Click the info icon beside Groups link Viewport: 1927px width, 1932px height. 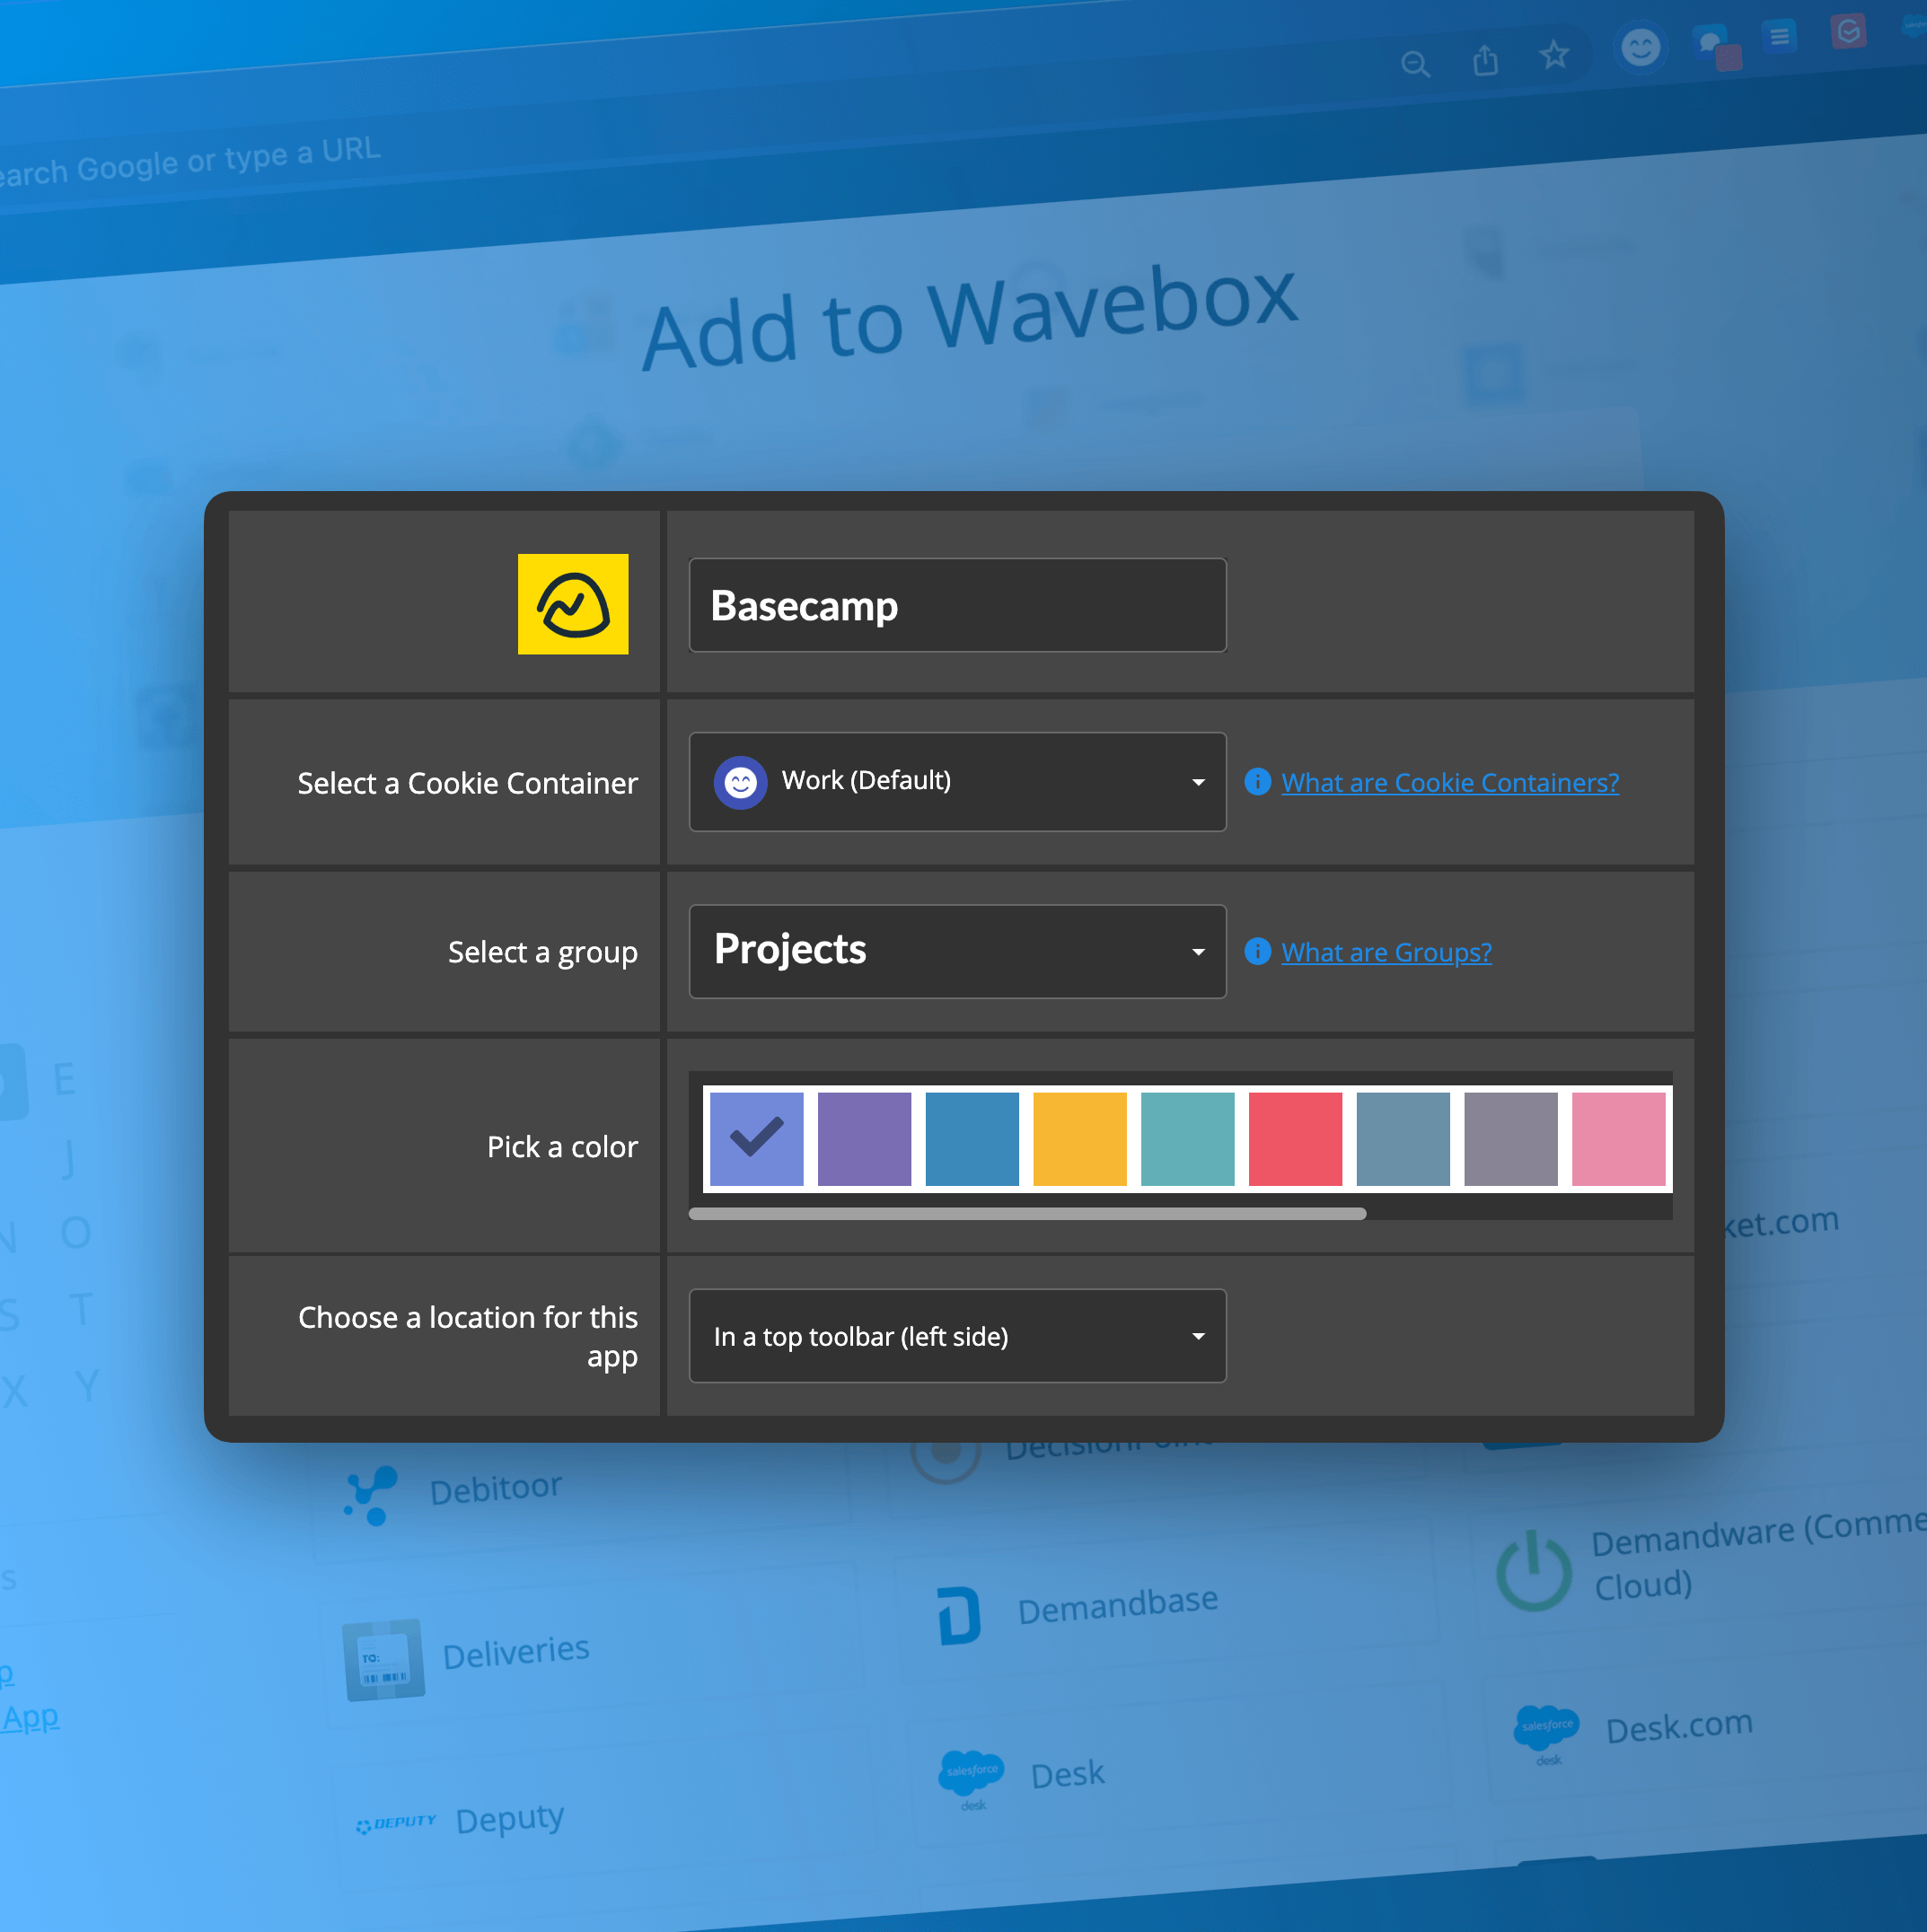[1257, 950]
